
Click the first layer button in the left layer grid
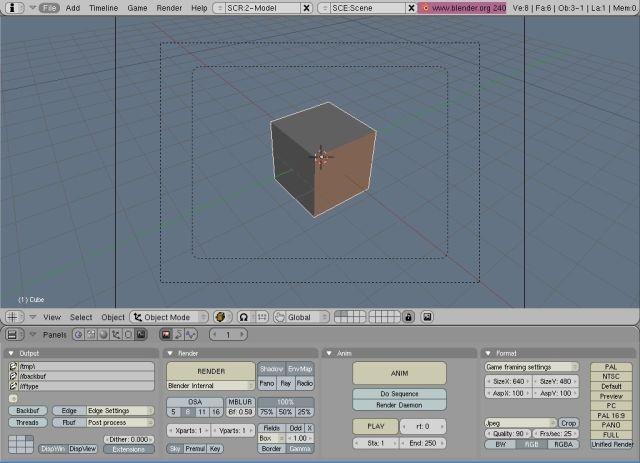pos(338,314)
